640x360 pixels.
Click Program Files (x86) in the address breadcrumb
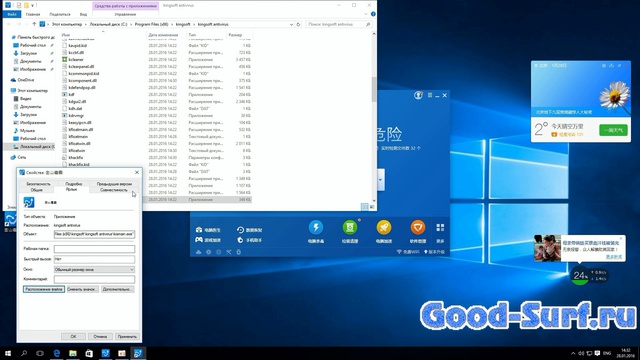click(151, 24)
